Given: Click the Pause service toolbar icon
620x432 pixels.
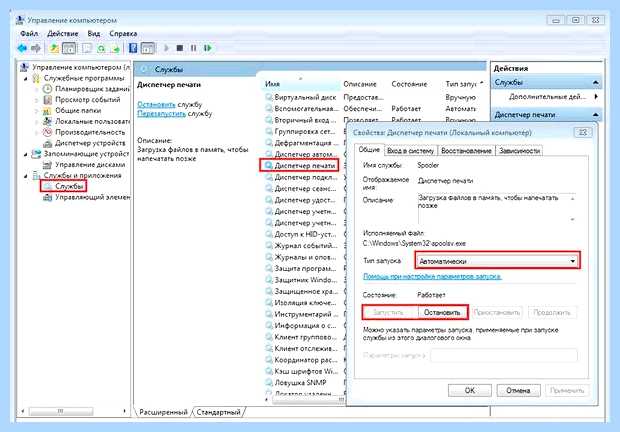Looking at the screenshot, I should click(x=193, y=48).
